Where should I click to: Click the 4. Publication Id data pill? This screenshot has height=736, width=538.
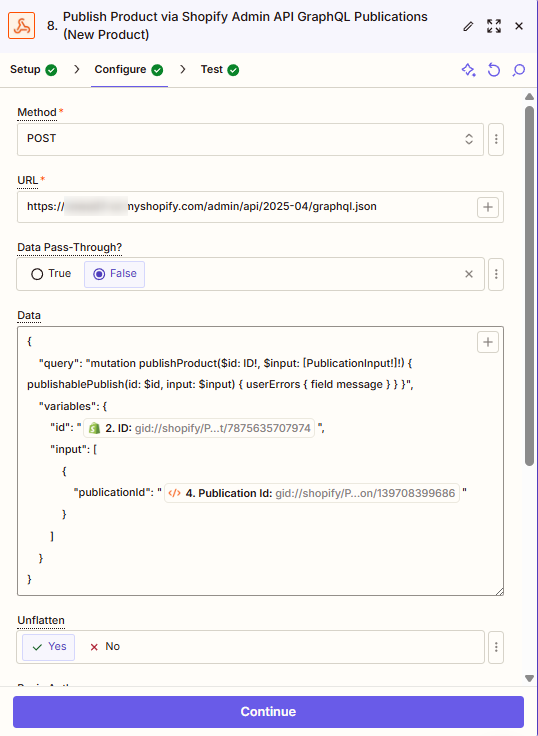tap(312, 493)
